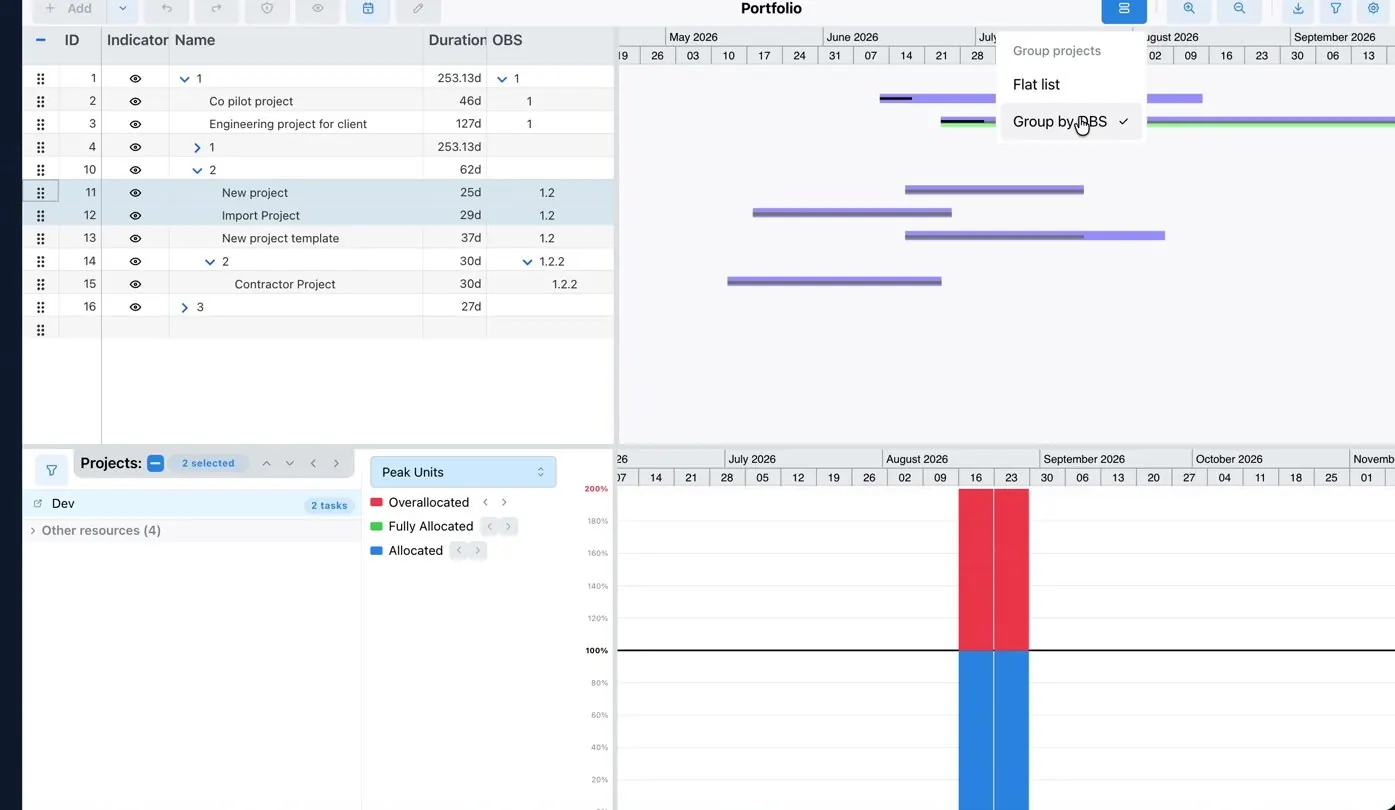
Task: Go to previous Overallocated period arrow
Action: pyautogui.click(x=485, y=503)
